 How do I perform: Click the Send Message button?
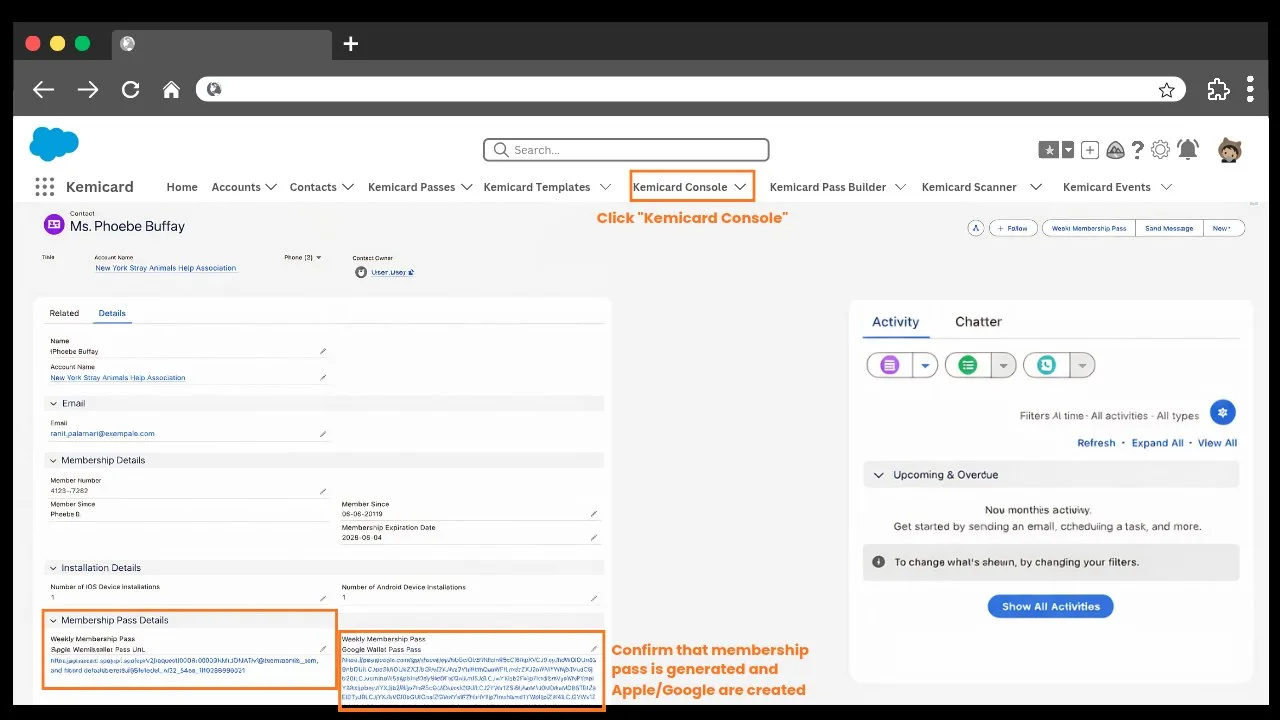tap(1169, 228)
